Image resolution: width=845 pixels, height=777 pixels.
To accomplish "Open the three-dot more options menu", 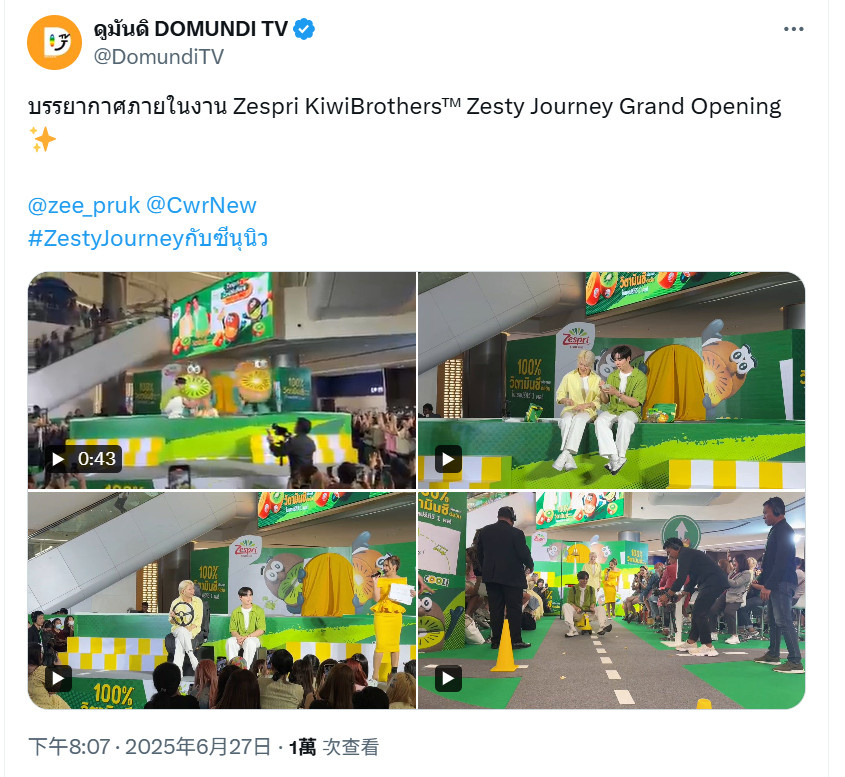I will pyautogui.click(x=793, y=29).
